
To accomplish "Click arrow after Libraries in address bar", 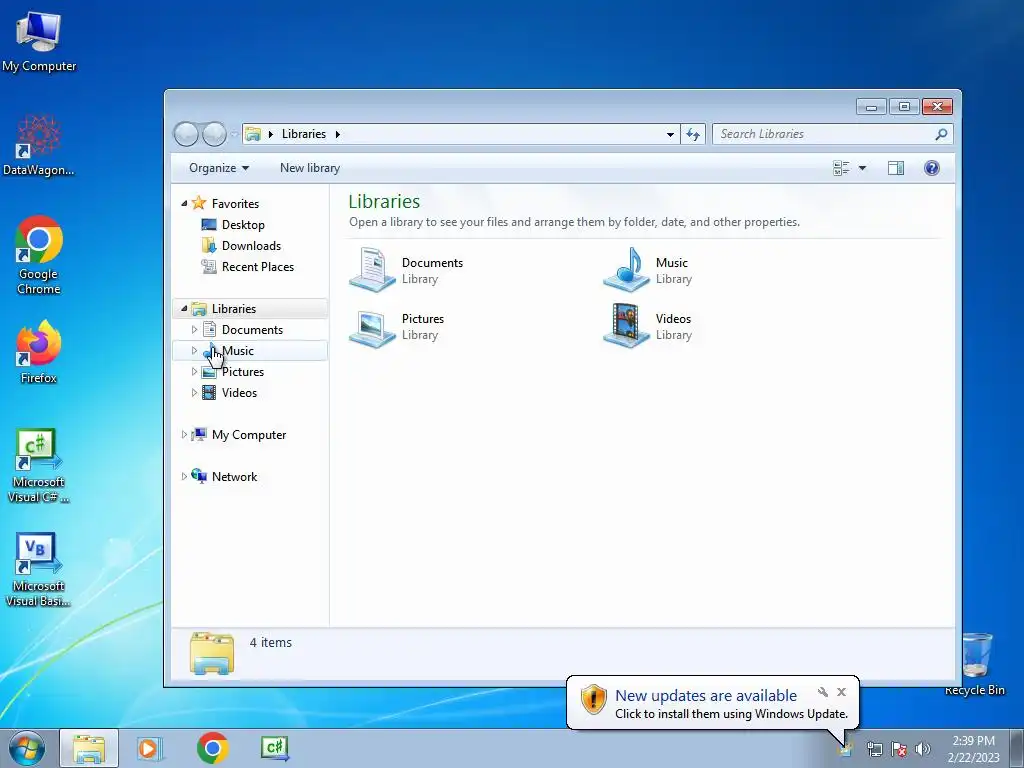I will click(338, 135).
